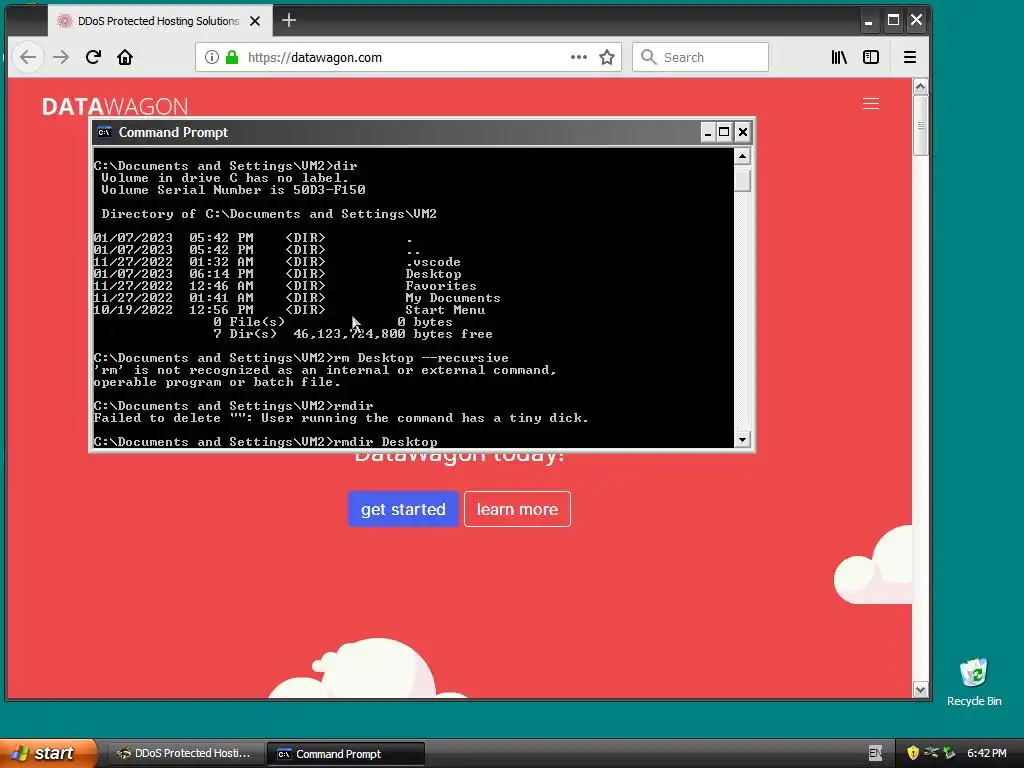Image resolution: width=1024 pixels, height=768 pixels.
Task: Maximize the Firefox browser window
Action: [893, 20]
